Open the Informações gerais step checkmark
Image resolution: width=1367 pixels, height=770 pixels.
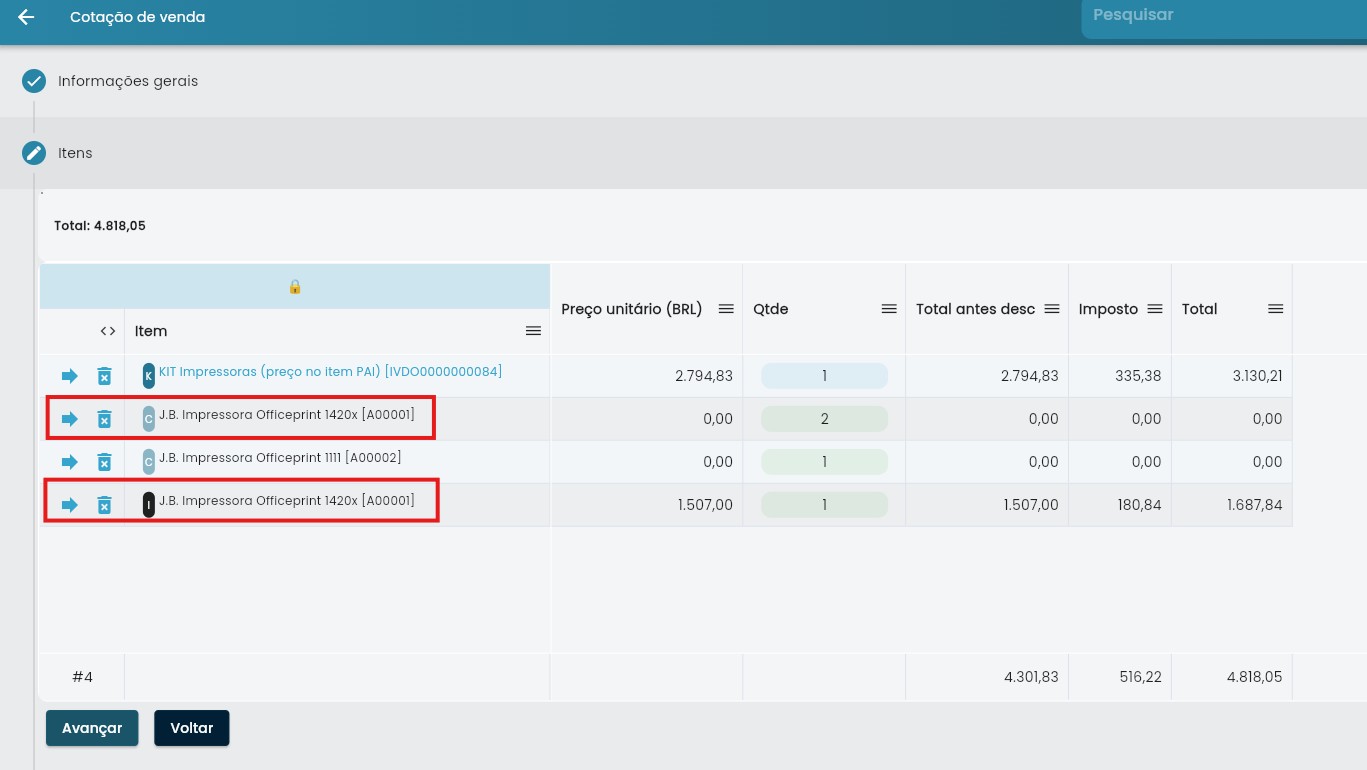coord(34,81)
